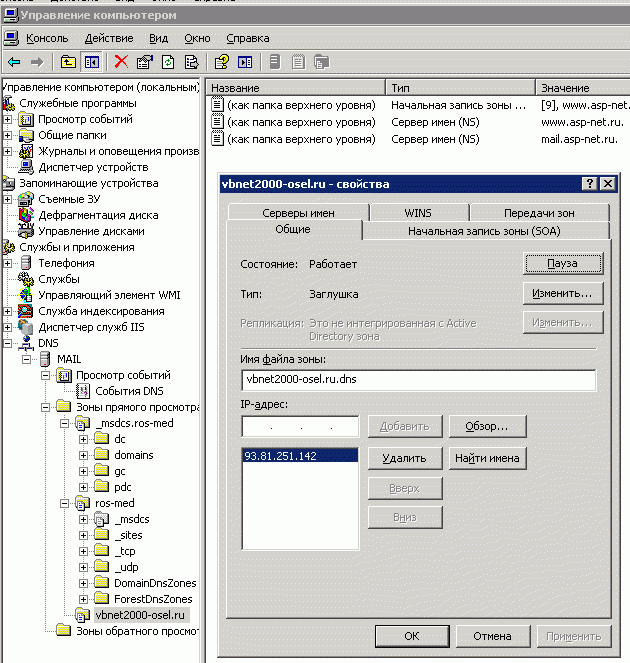Expand the domains folder
The width and height of the screenshot is (630, 663).
coord(83,455)
